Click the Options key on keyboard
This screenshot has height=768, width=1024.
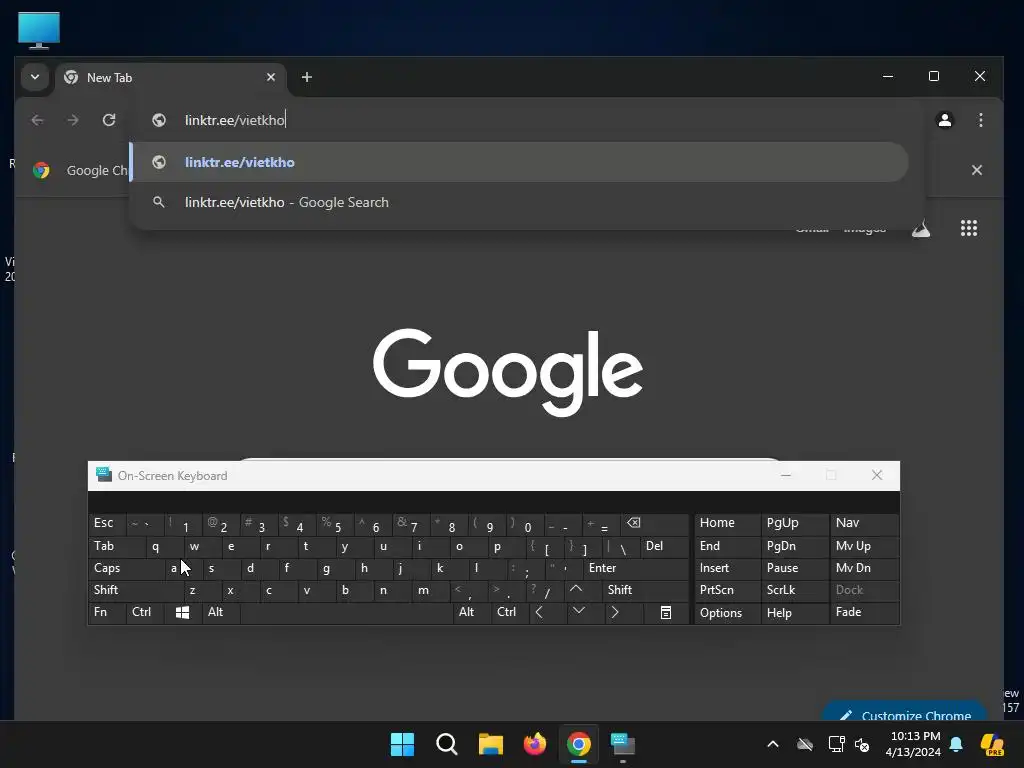coord(727,613)
